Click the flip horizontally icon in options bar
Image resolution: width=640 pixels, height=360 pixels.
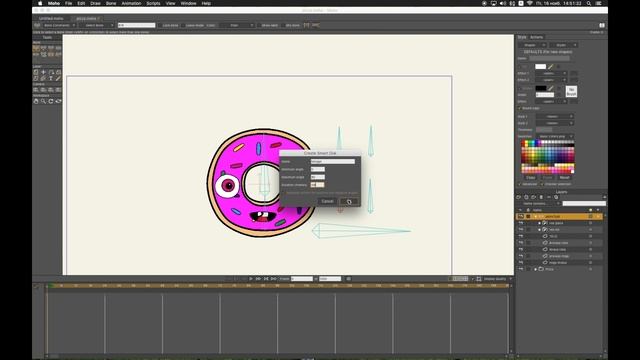coord(307,25)
